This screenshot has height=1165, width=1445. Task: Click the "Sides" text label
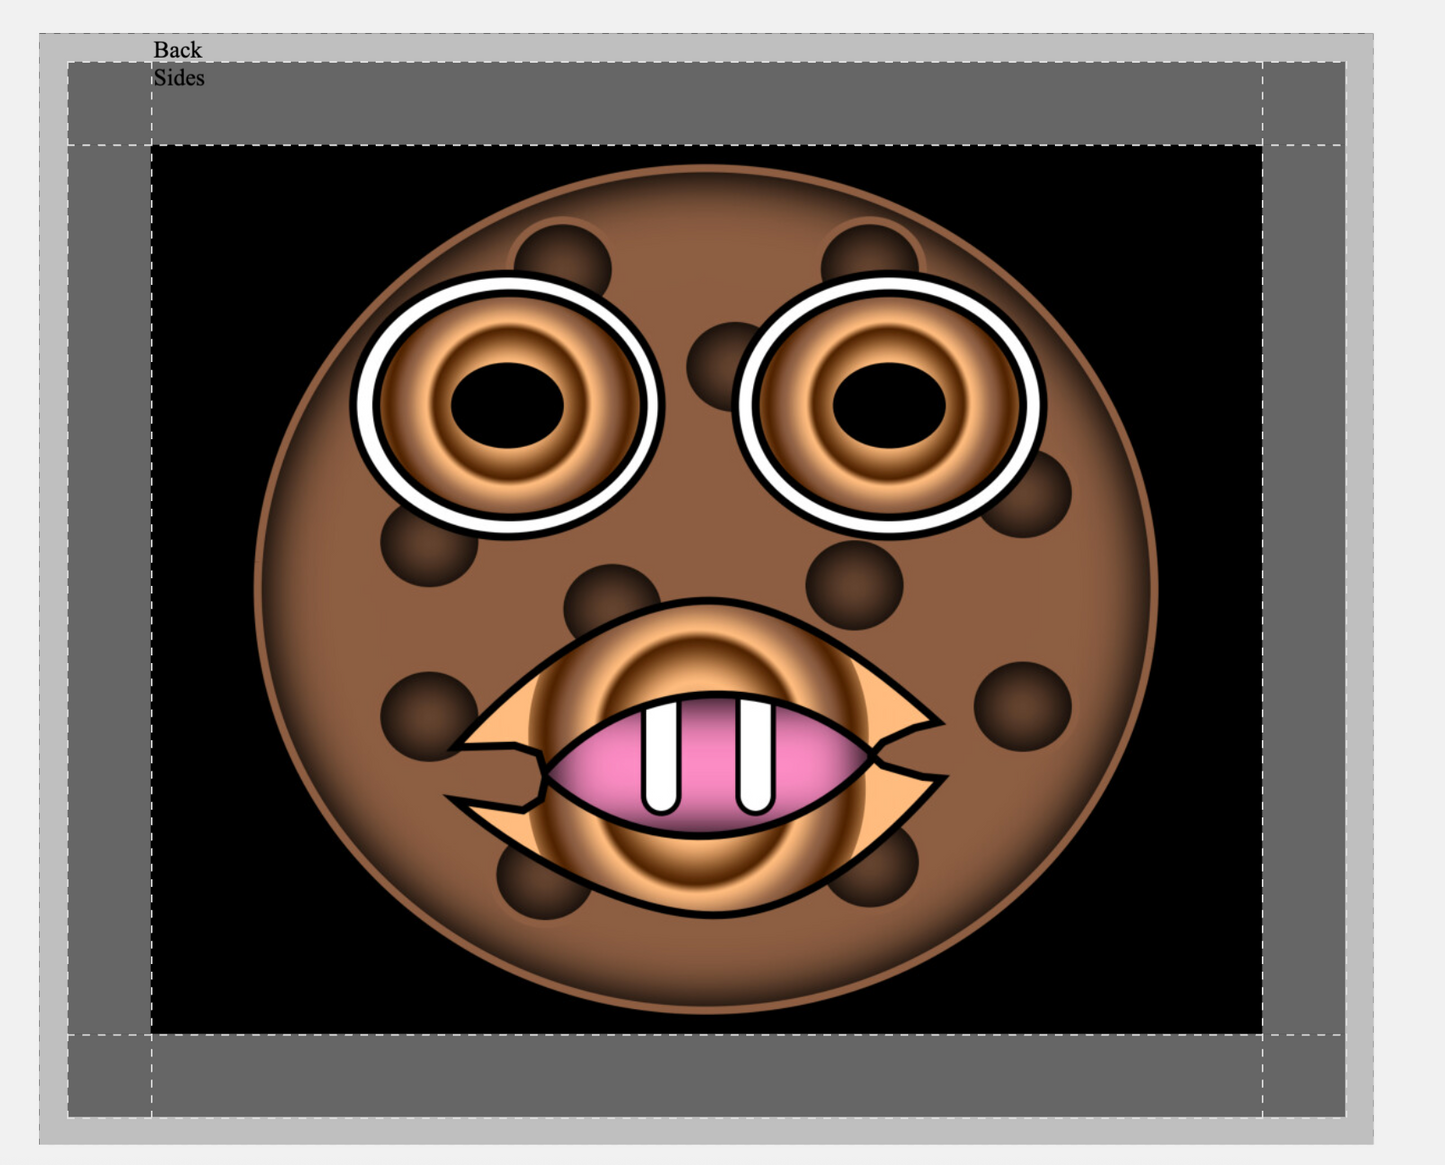(178, 78)
